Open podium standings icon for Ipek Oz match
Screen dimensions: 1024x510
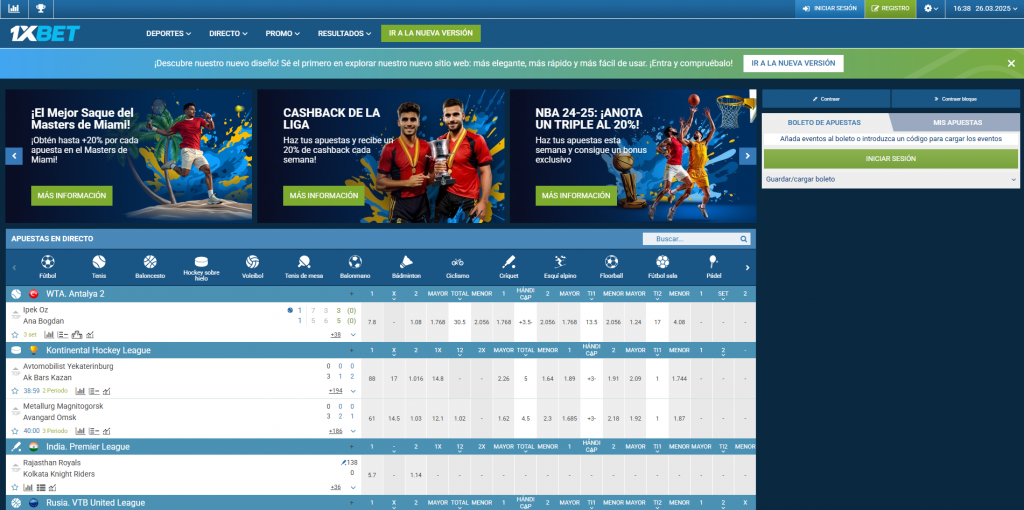76,334
